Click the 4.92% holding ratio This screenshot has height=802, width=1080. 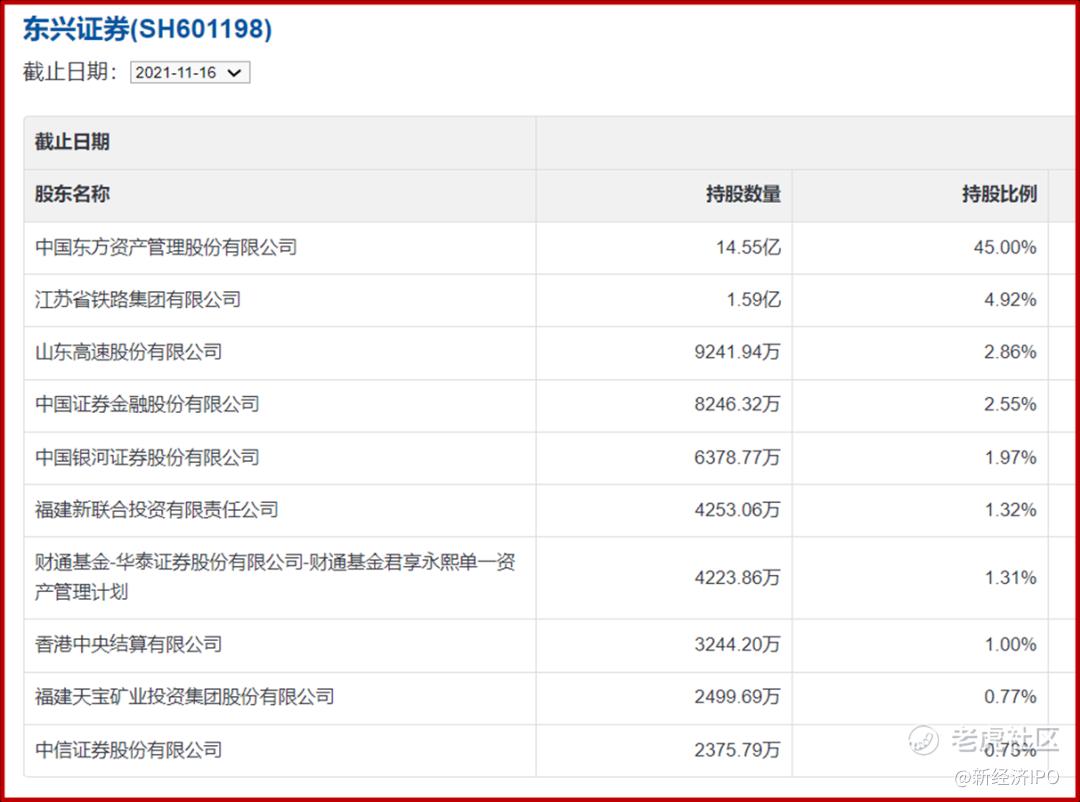[x=1010, y=300]
